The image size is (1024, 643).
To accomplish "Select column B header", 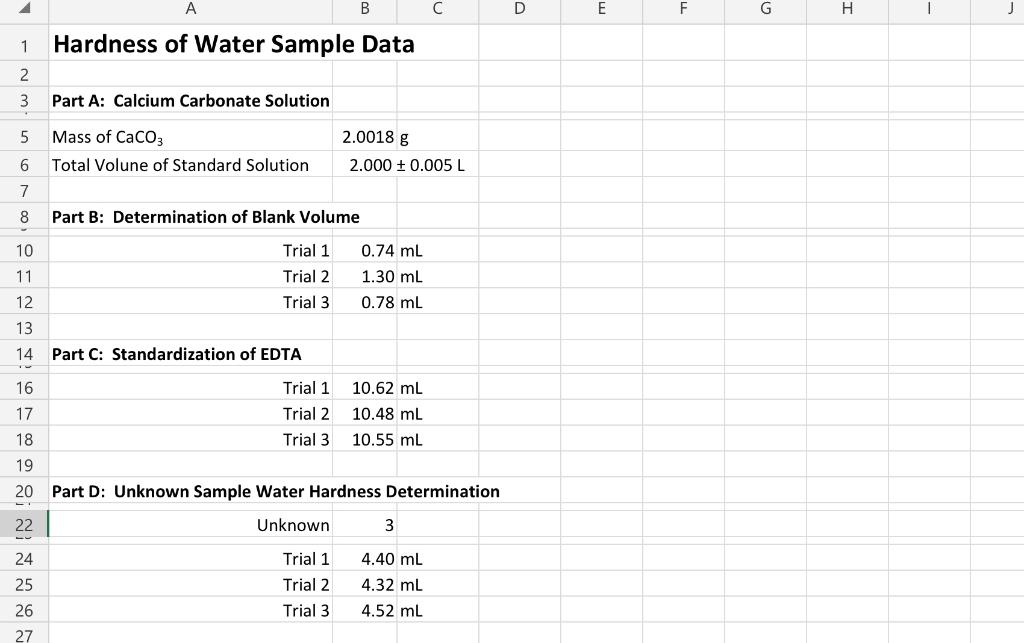I will click(365, 10).
